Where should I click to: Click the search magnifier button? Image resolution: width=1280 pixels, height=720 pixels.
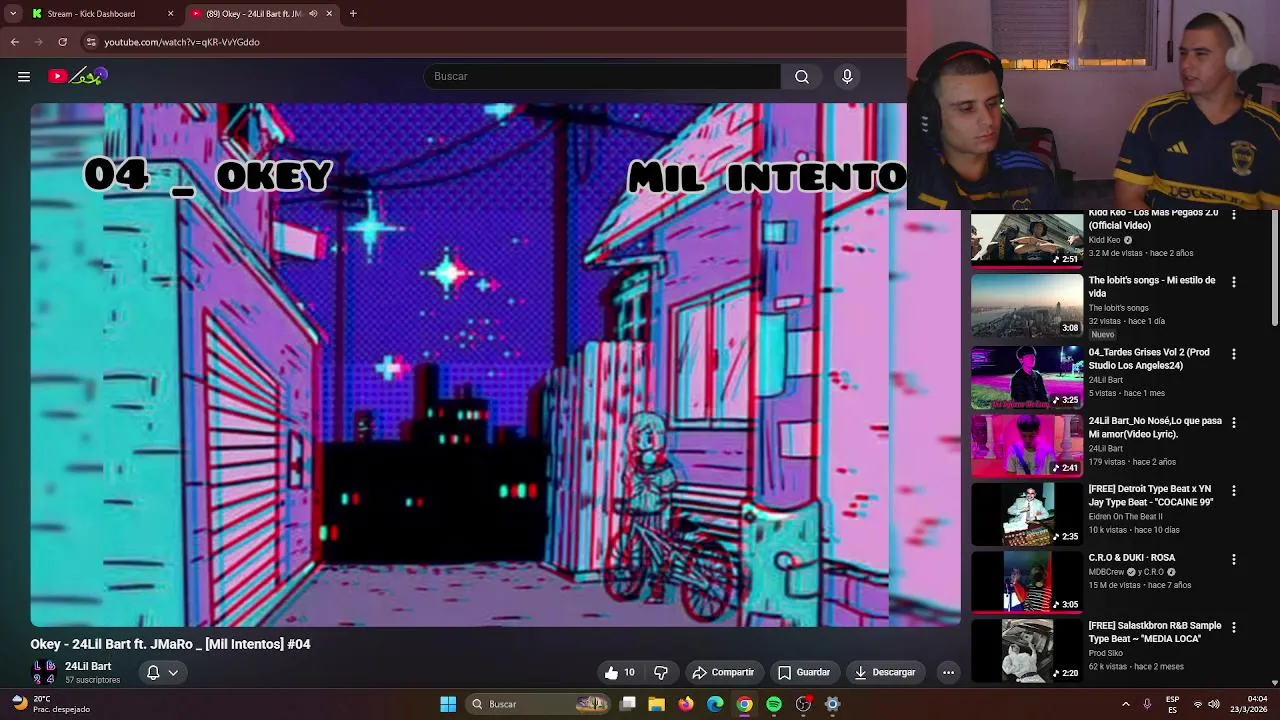pyautogui.click(x=802, y=76)
